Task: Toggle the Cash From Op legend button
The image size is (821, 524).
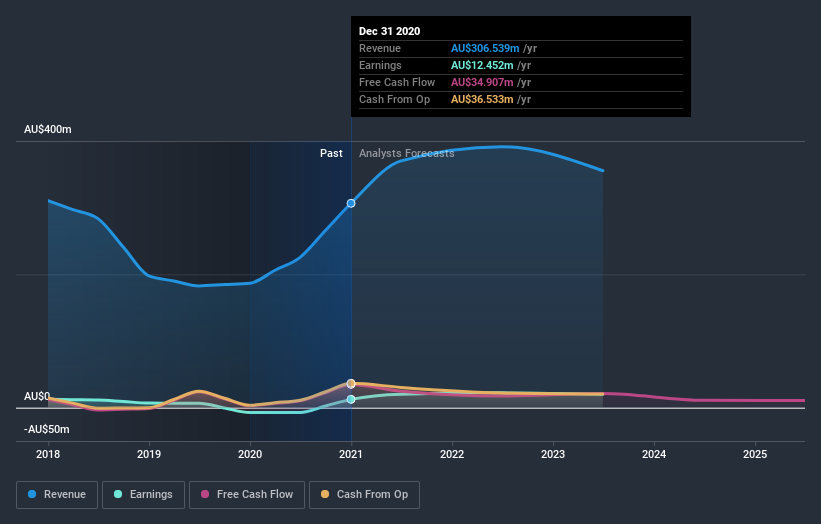Action: (x=364, y=495)
